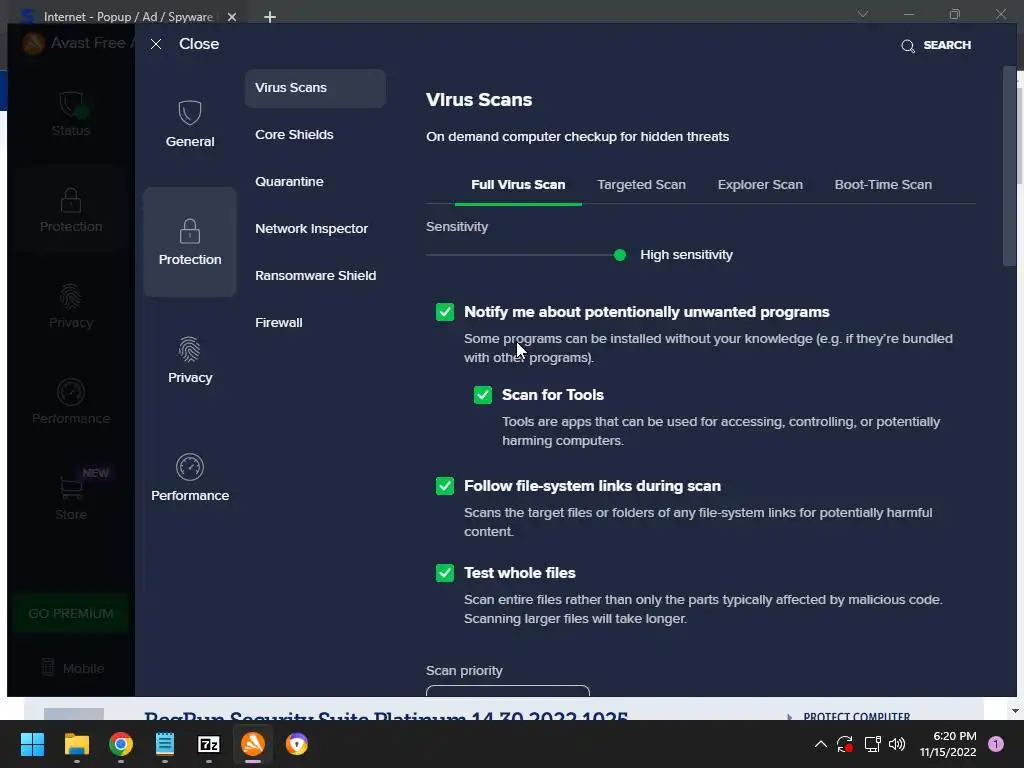The image size is (1024, 768).
Task: Open a new browser tab with plus
Action: click(270, 17)
